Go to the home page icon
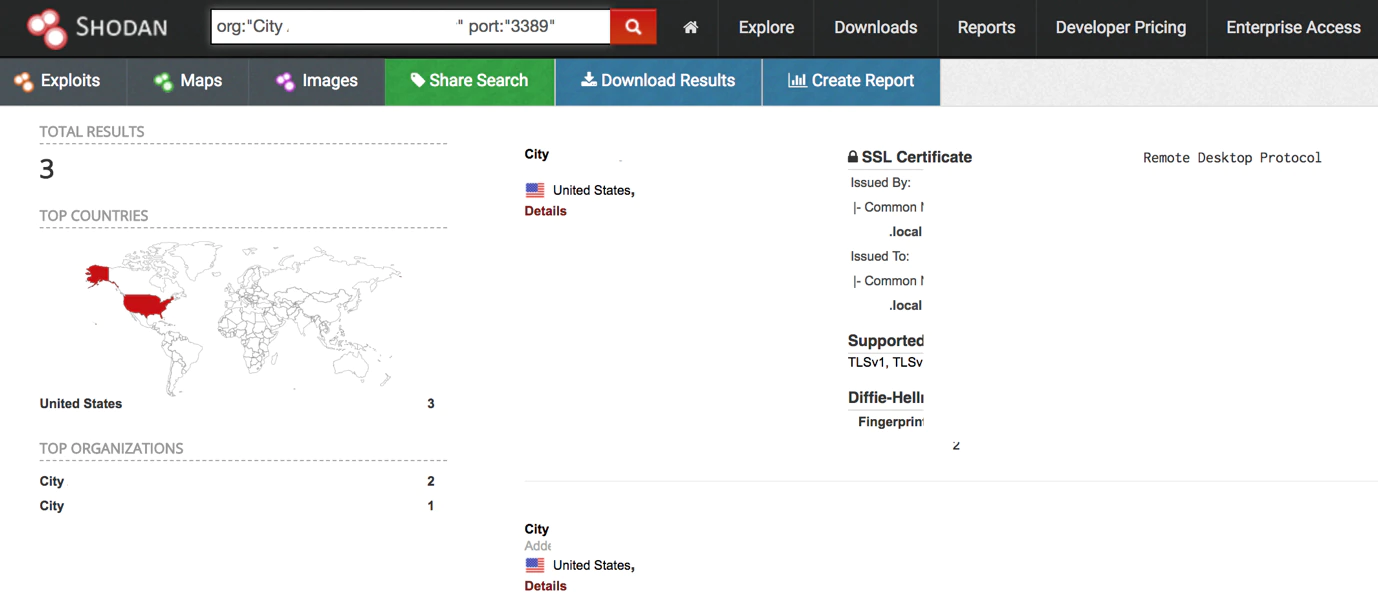This screenshot has width=1378, height=601. point(690,28)
